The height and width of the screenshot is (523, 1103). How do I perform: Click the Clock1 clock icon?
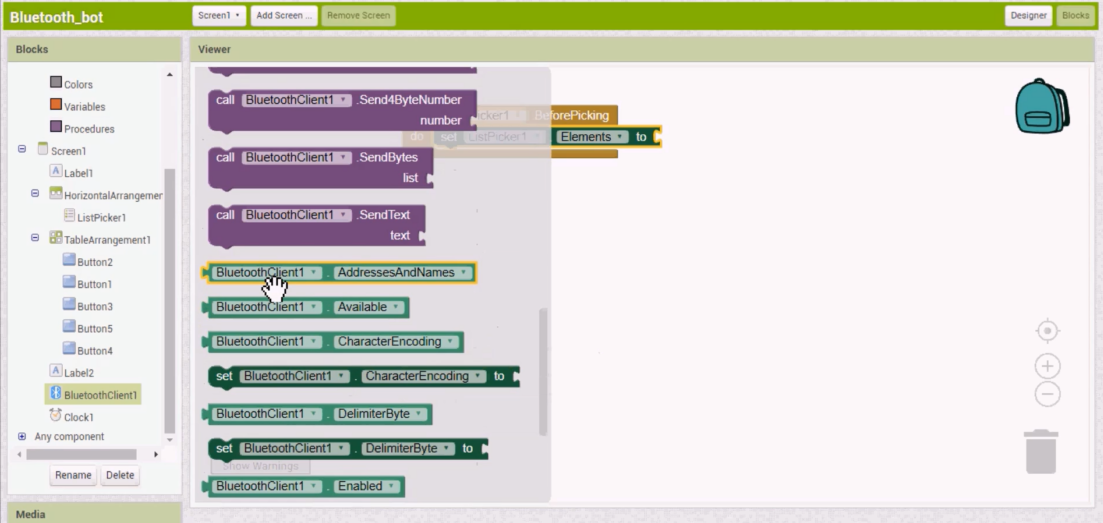[56, 415]
